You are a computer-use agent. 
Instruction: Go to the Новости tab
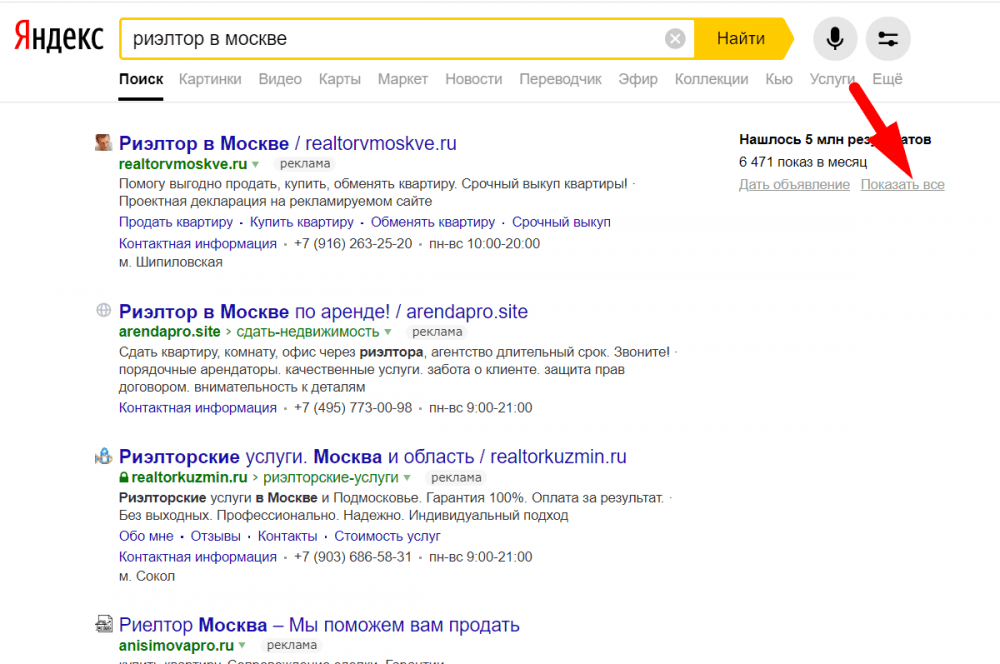[473, 80]
